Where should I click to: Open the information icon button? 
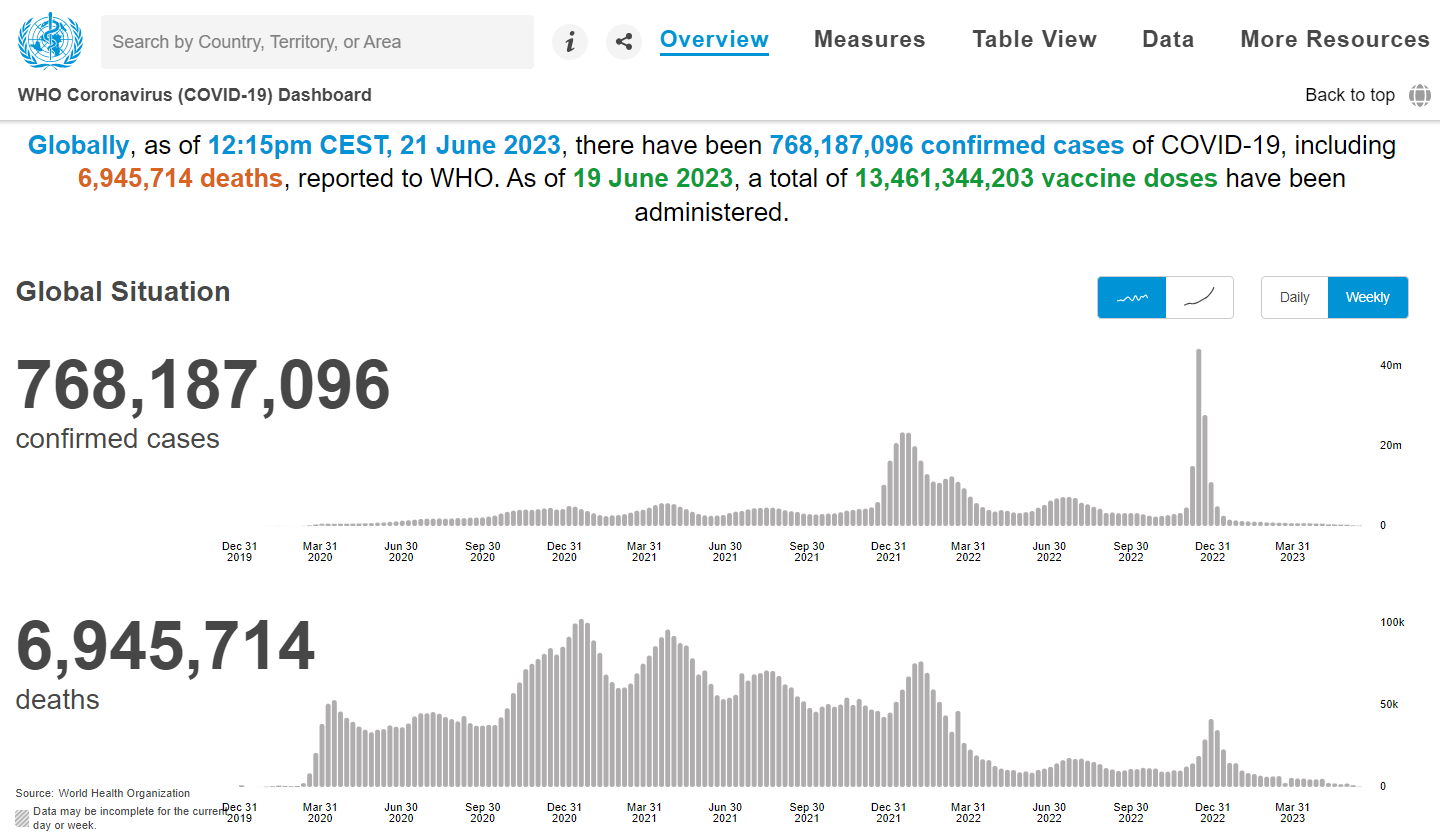[x=570, y=42]
